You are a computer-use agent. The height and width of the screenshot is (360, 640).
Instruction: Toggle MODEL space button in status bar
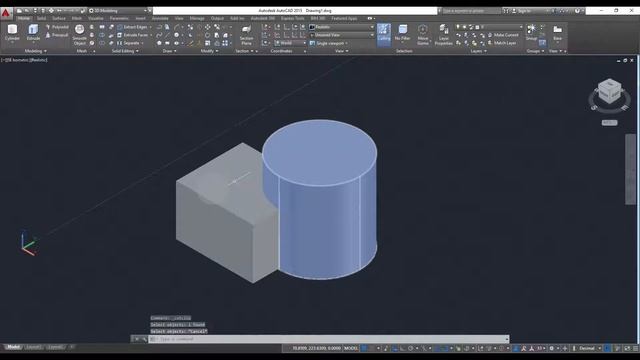click(x=351, y=348)
